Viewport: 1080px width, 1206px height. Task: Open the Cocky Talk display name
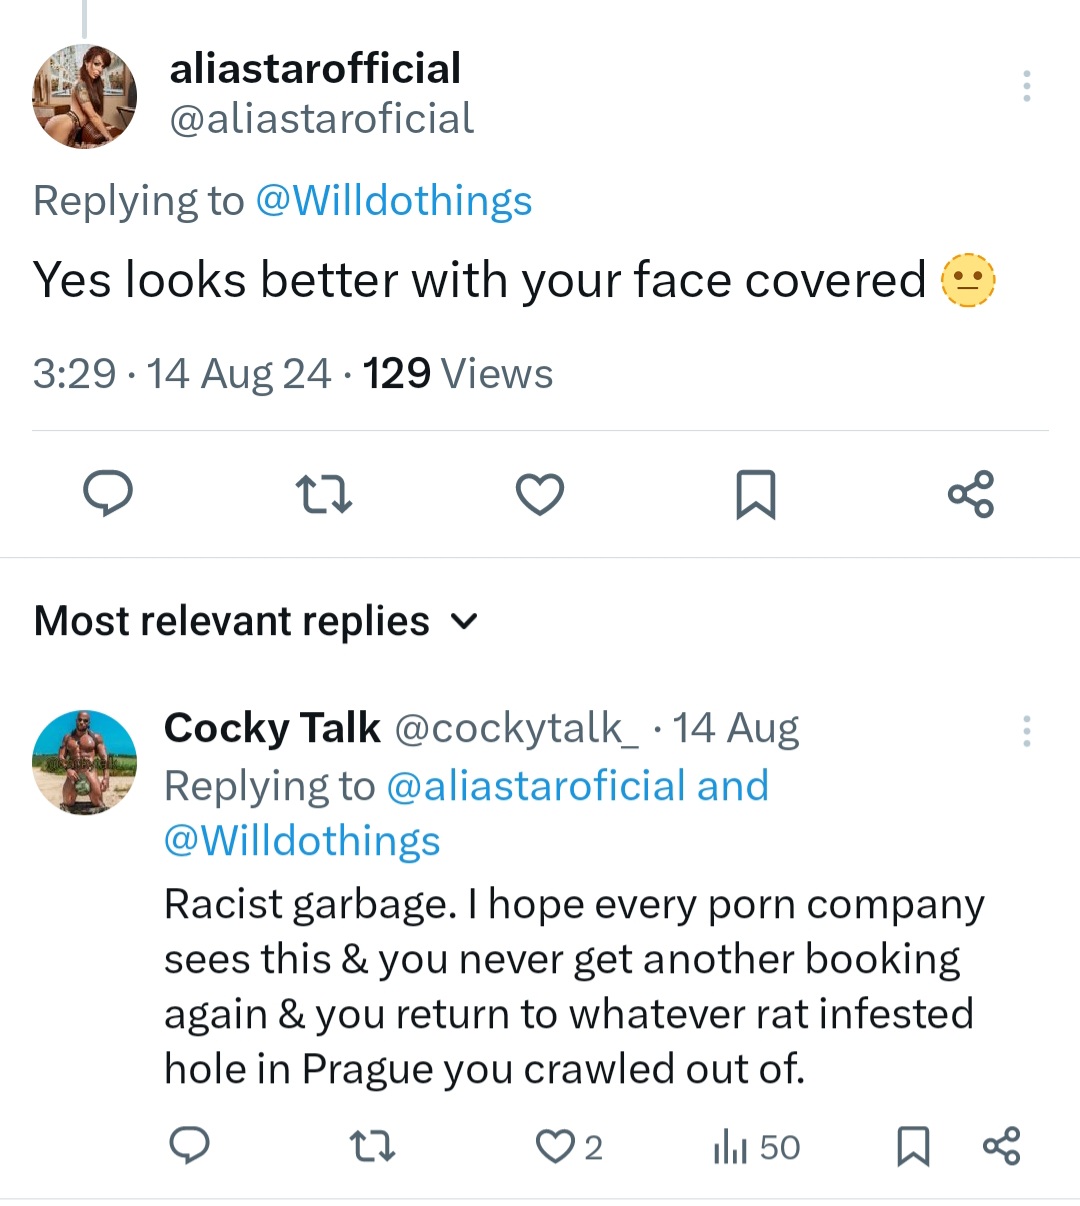click(x=272, y=728)
